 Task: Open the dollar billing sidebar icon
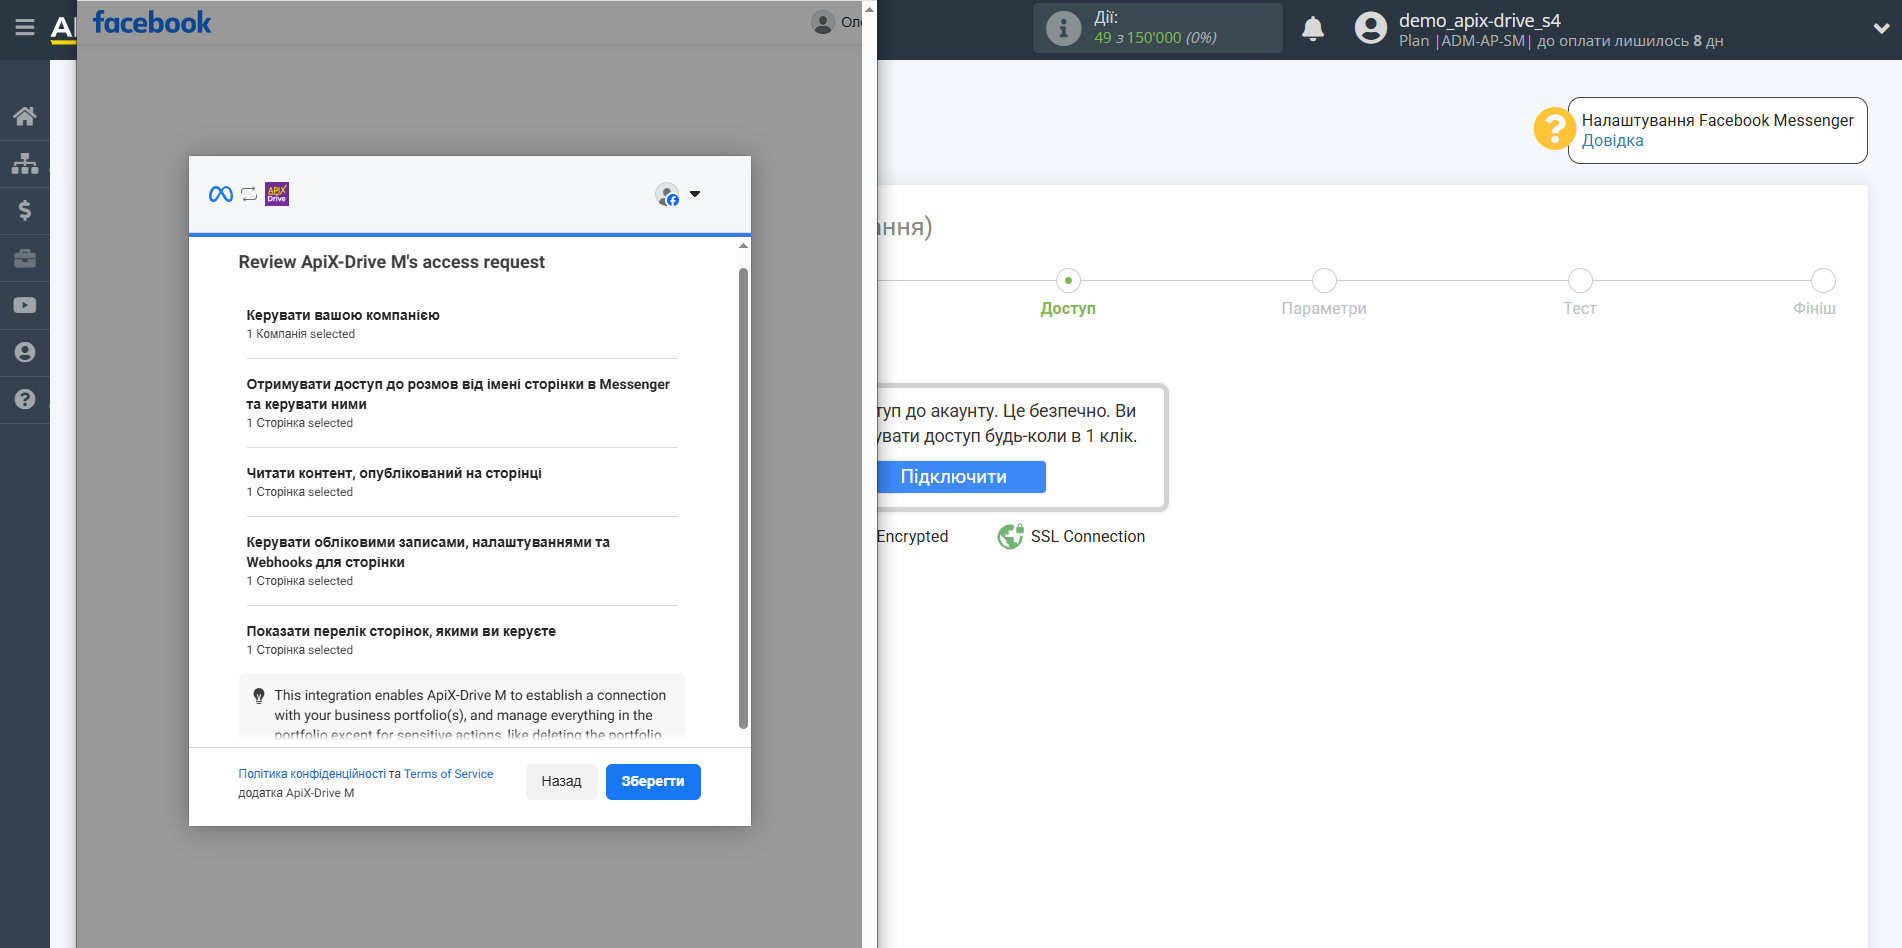(x=25, y=210)
